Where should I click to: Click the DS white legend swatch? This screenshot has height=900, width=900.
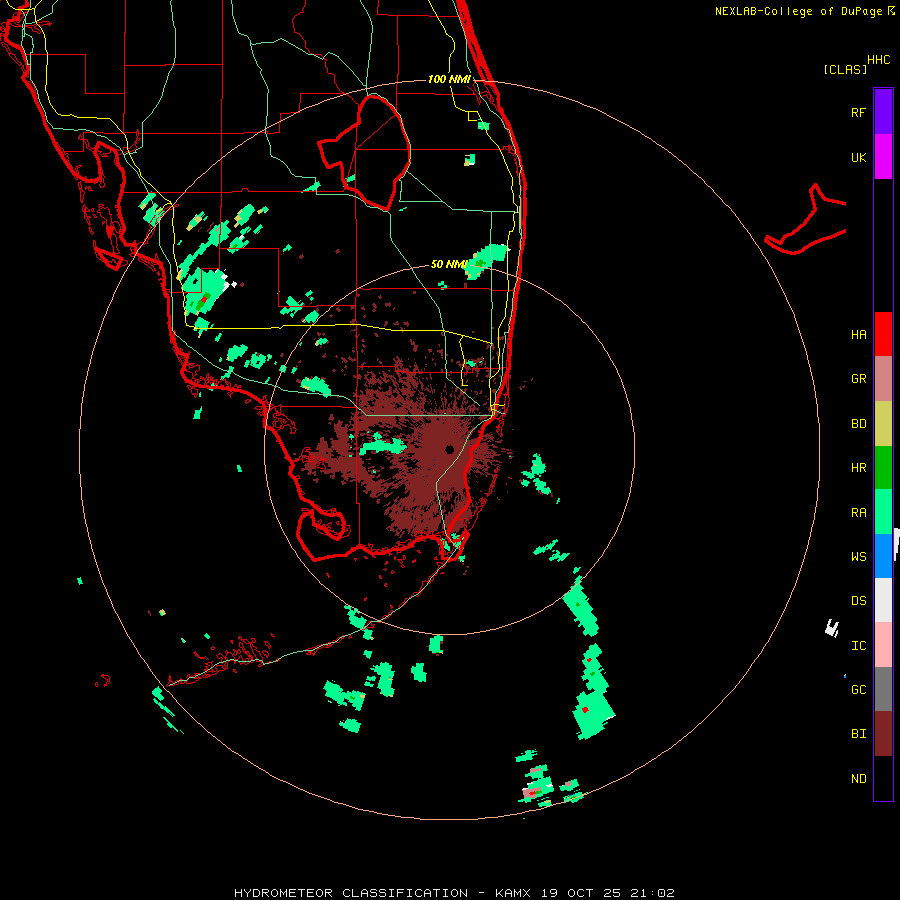click(x=883, y=600)
